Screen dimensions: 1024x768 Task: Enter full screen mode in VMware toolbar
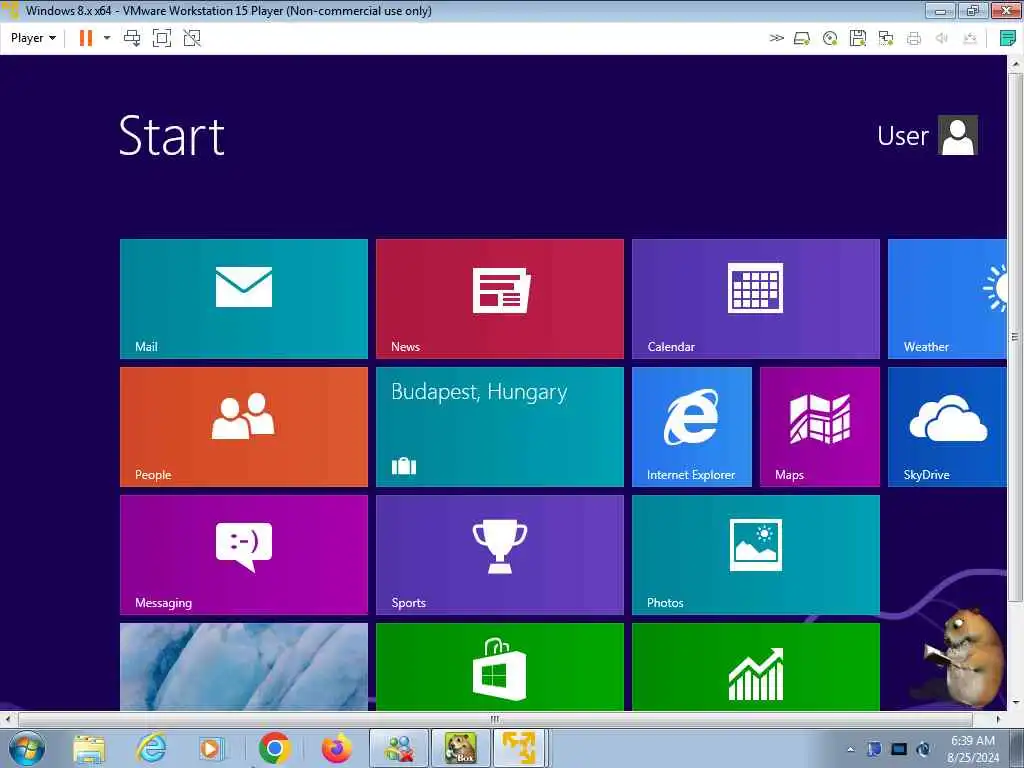[162, 38]
